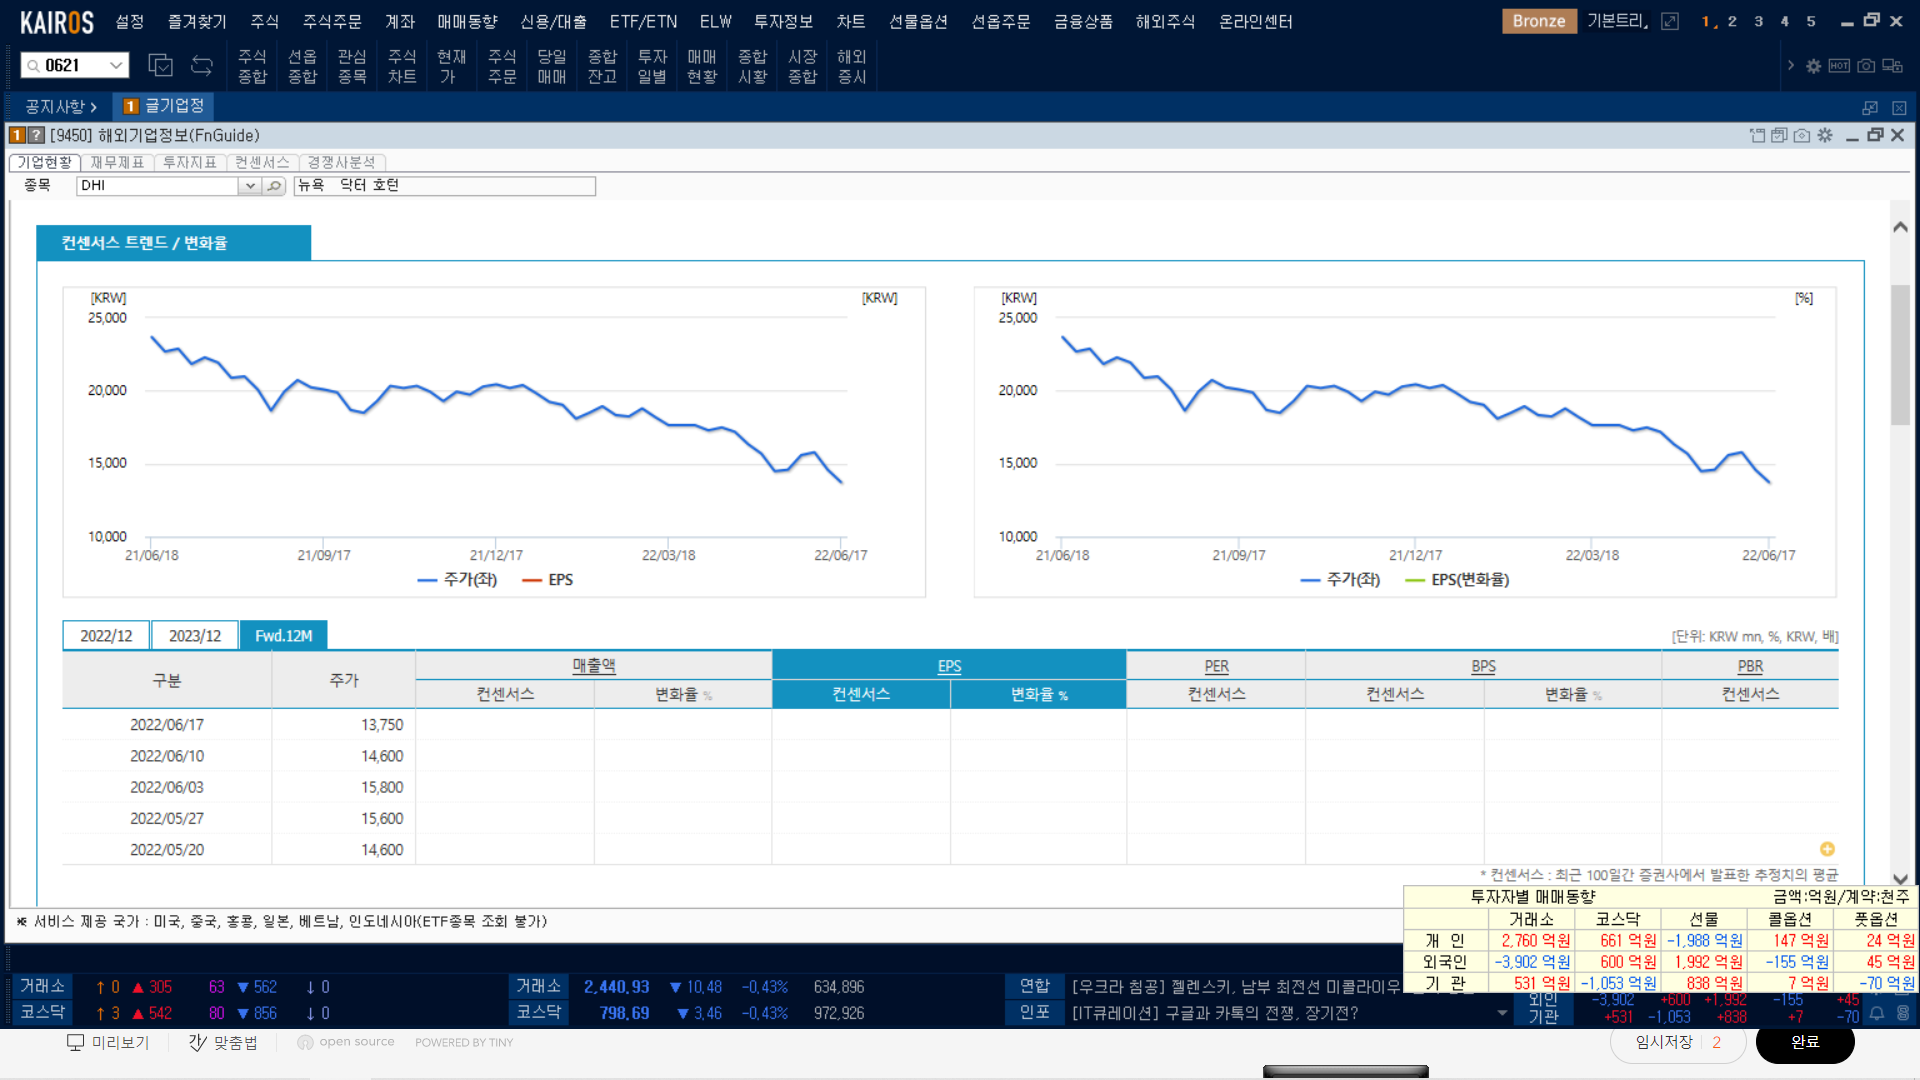1920x1080 pixels.
Task: Click the panel capture icon in FnGuide window header
Action: pyautogui.click(x=1802, y=135)
